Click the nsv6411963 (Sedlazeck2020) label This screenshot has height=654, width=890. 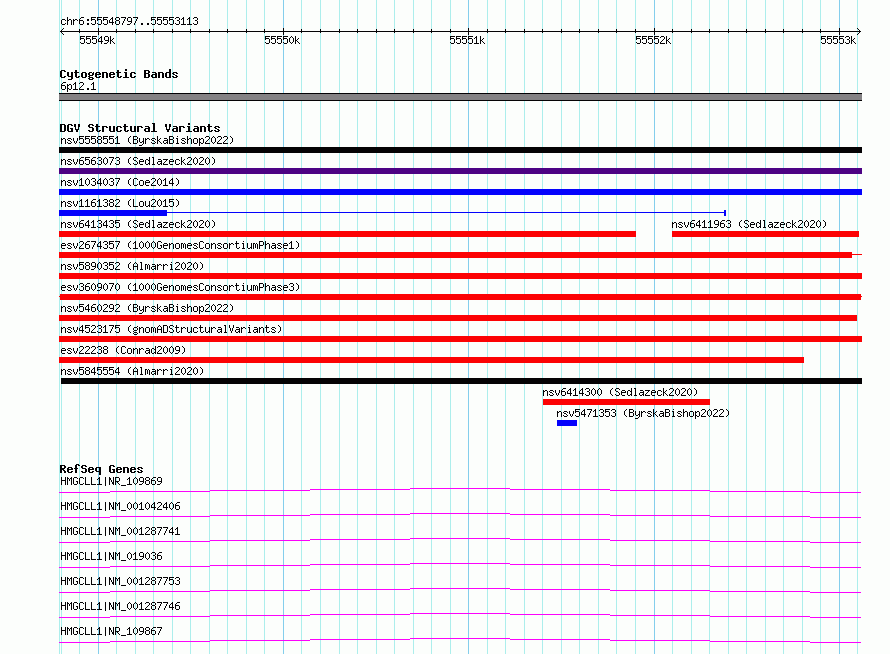tap(749, 224)
